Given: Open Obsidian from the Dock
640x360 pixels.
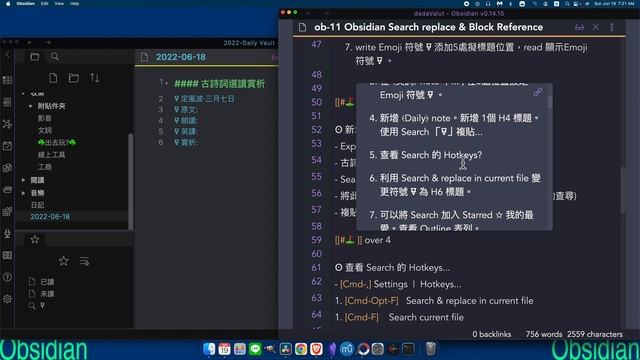Looking at the screenshot, I should 332,349.
